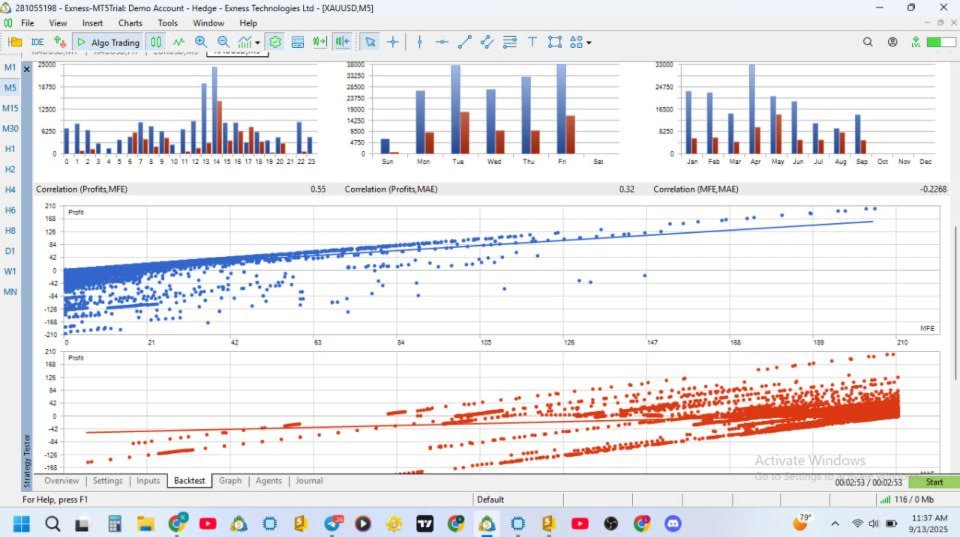Select the M30 timeframe
Viewport: 960px width, 537px height.
(x=10, y=129)
